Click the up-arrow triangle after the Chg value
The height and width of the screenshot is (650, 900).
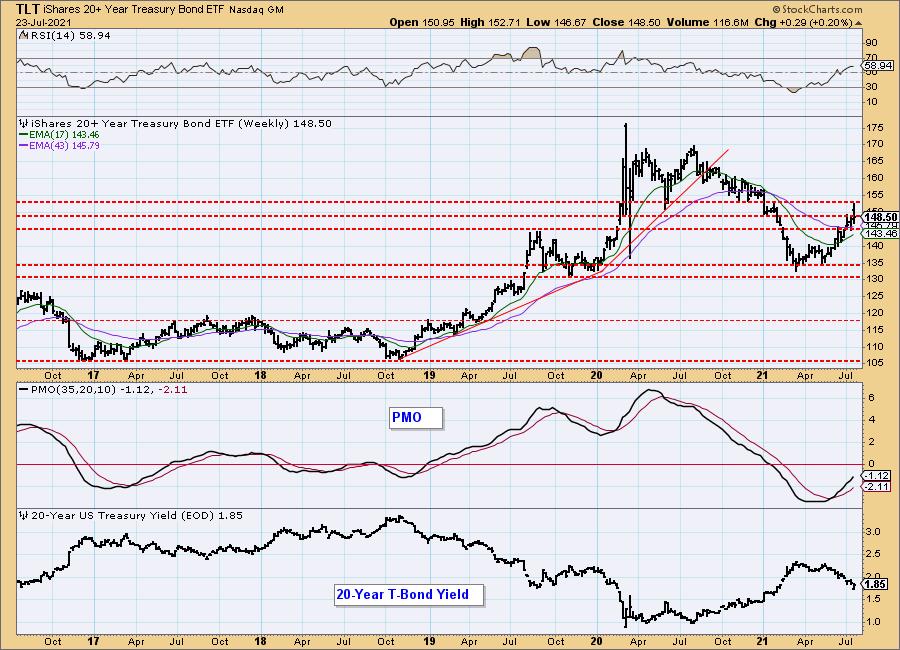click(x=858, y=23)
